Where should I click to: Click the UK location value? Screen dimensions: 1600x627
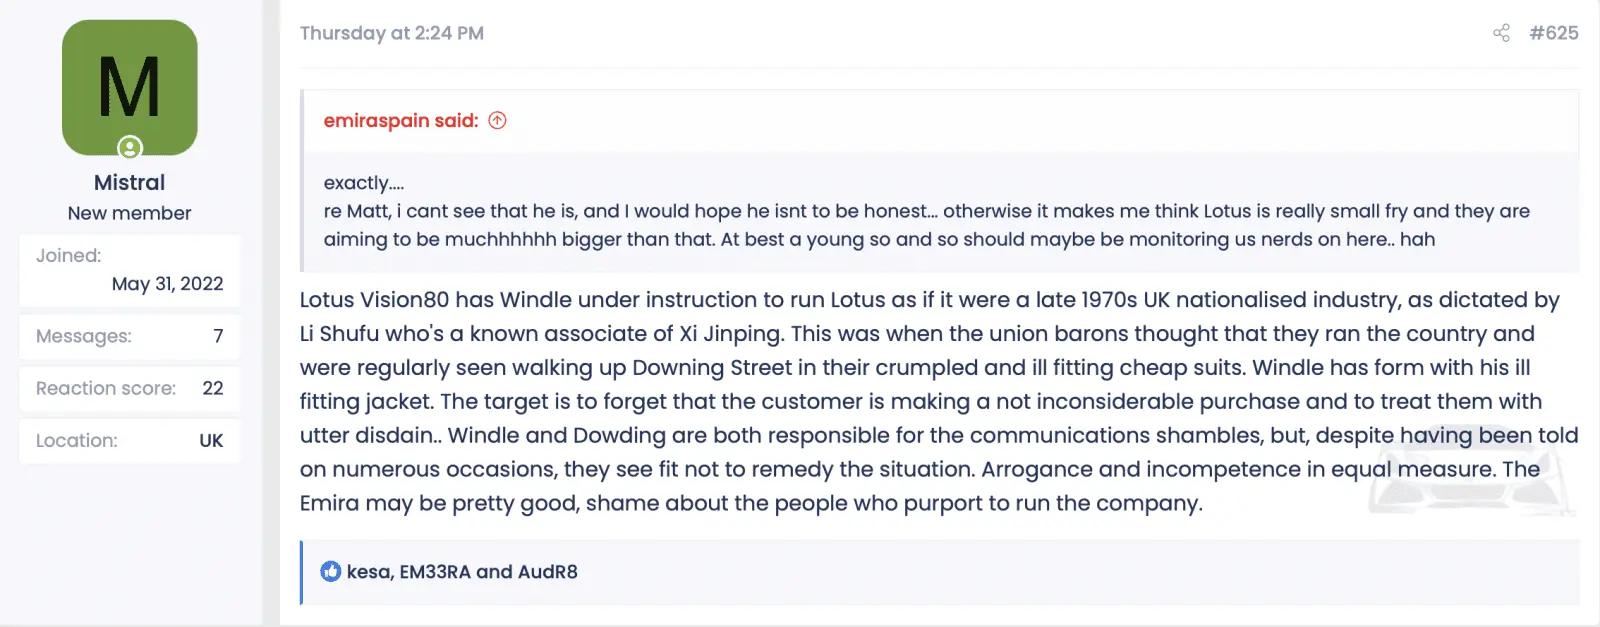211,441
